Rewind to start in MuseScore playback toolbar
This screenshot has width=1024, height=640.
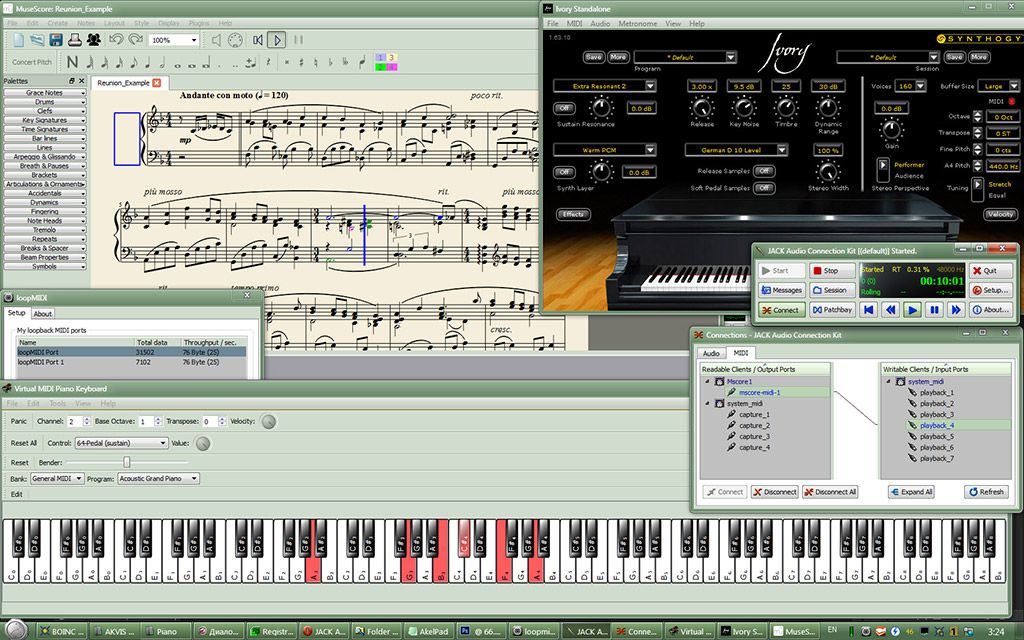tap(258, 40)
